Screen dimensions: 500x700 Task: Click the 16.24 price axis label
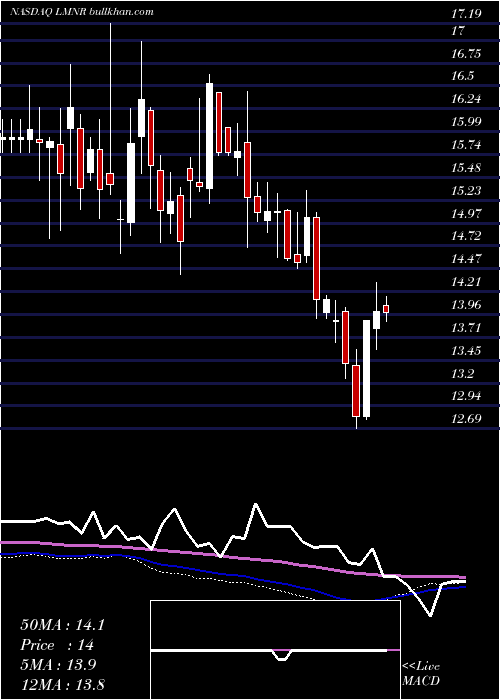point(466,99)
